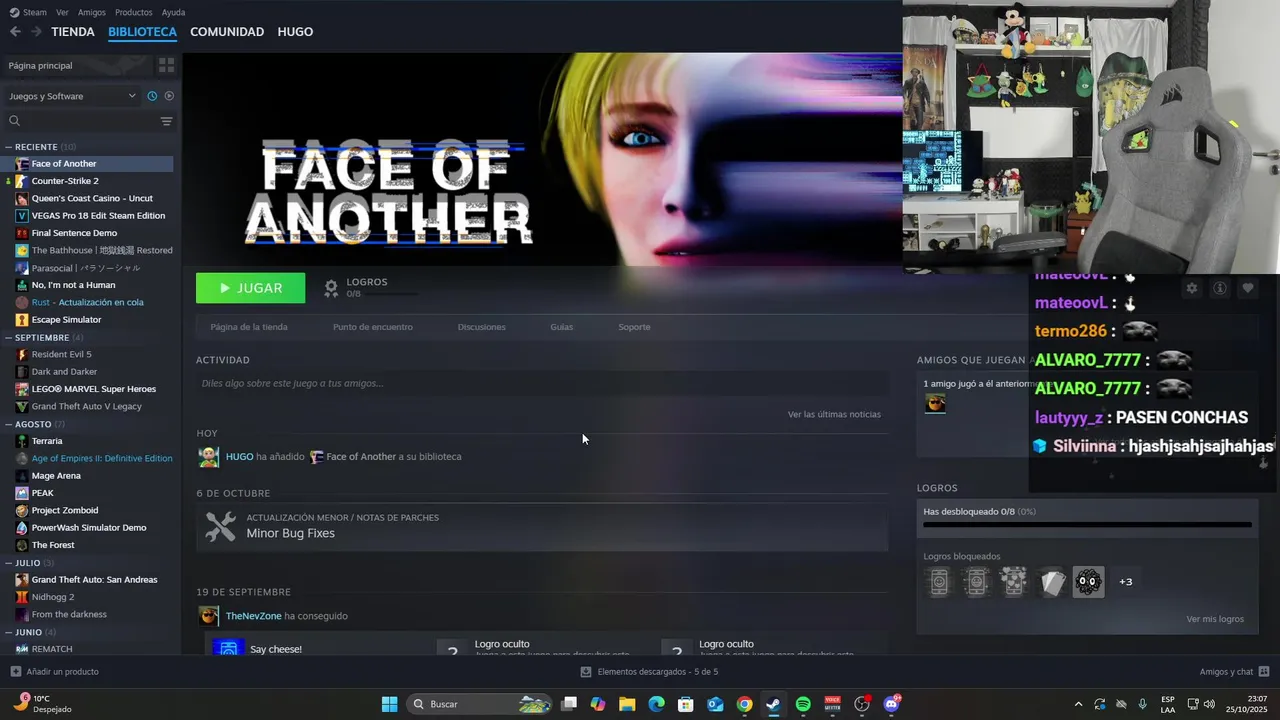The height and width of the screenshot is (720, 1280).
Task: Collapse the RECIENTE section
Action: [x=9, y=147]
